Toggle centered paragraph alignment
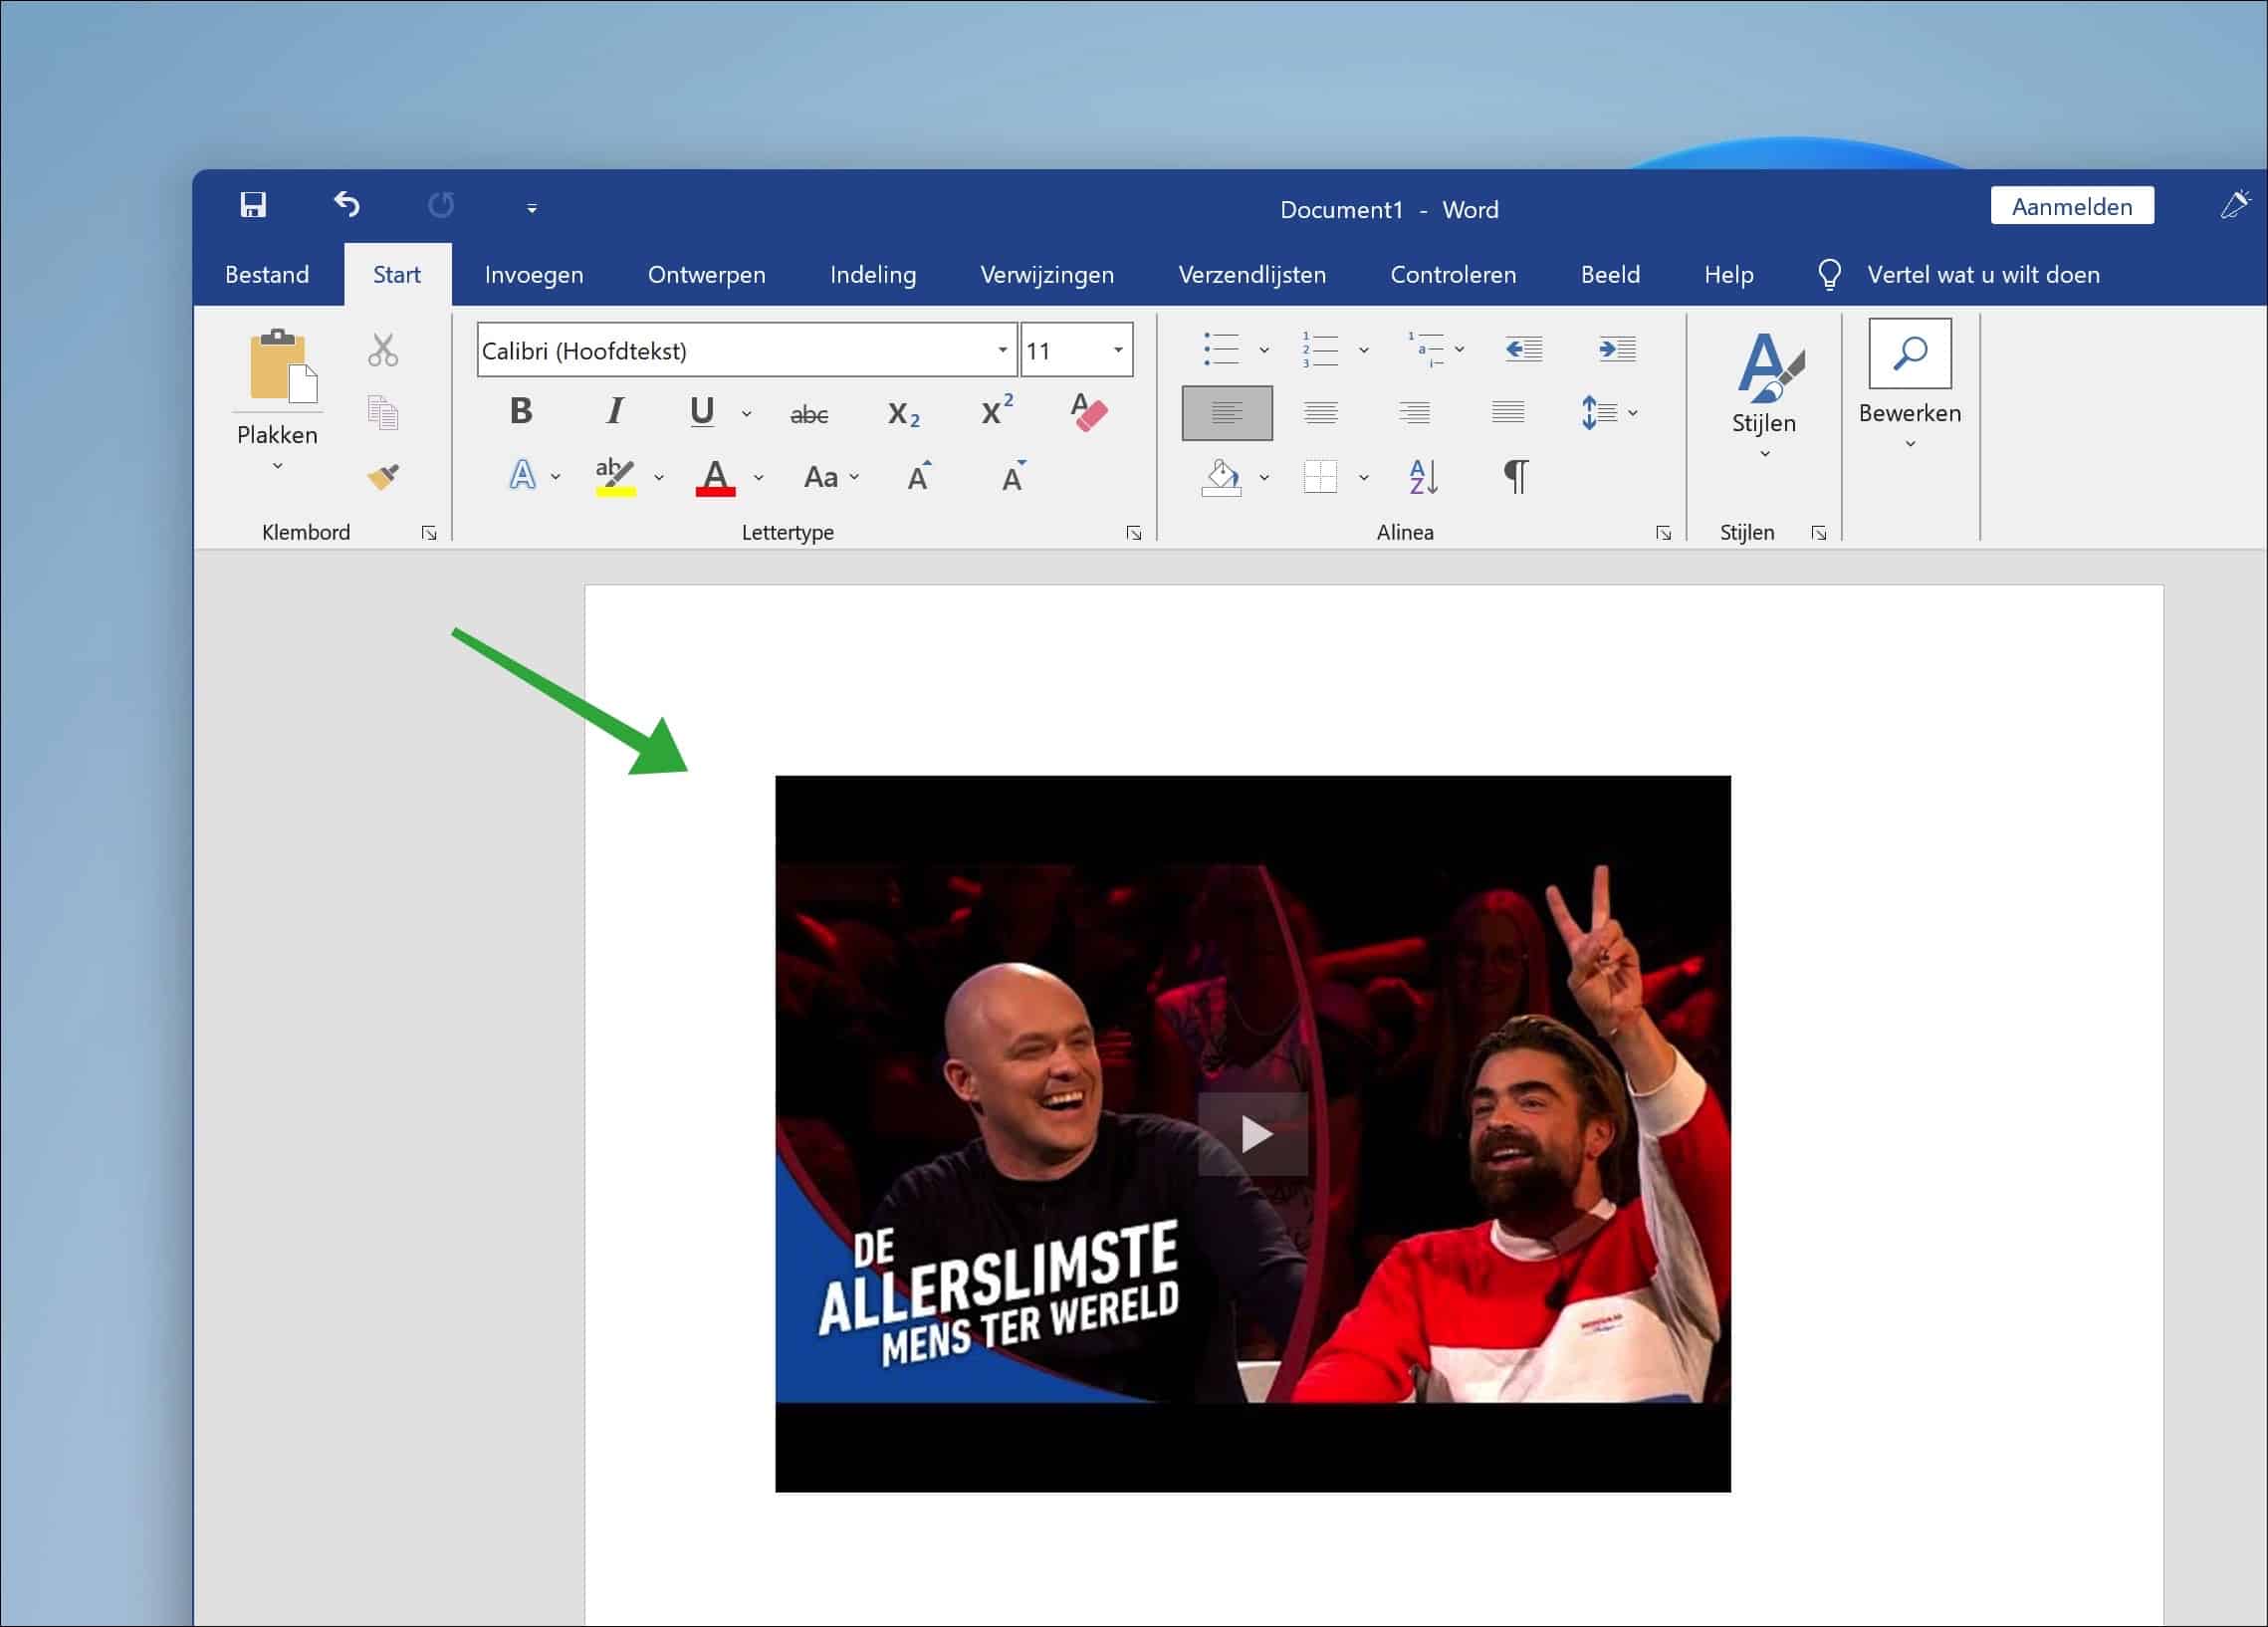The height and width of the screenshot is (1627, 2268). pyautogui.click(x=1320, y=411)
